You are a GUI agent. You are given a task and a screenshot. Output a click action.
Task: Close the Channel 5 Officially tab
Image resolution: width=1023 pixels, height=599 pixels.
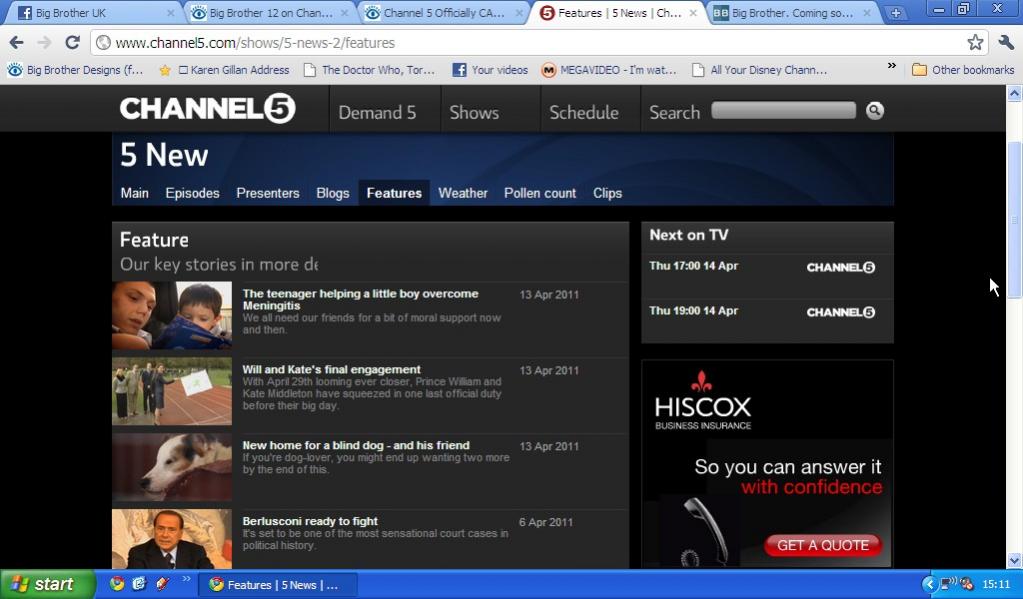click(x=519, y=13)
